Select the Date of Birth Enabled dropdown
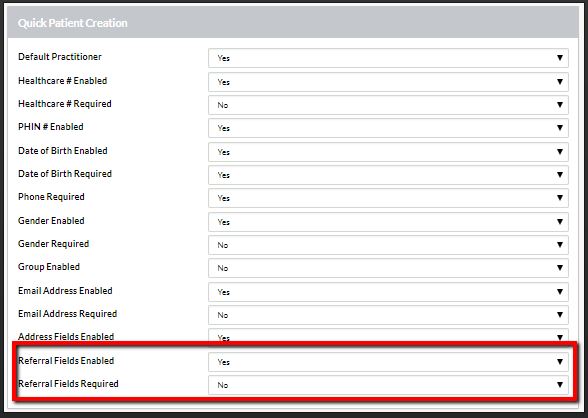The width and height of the screenshot is (588, 418). point(388,152)
